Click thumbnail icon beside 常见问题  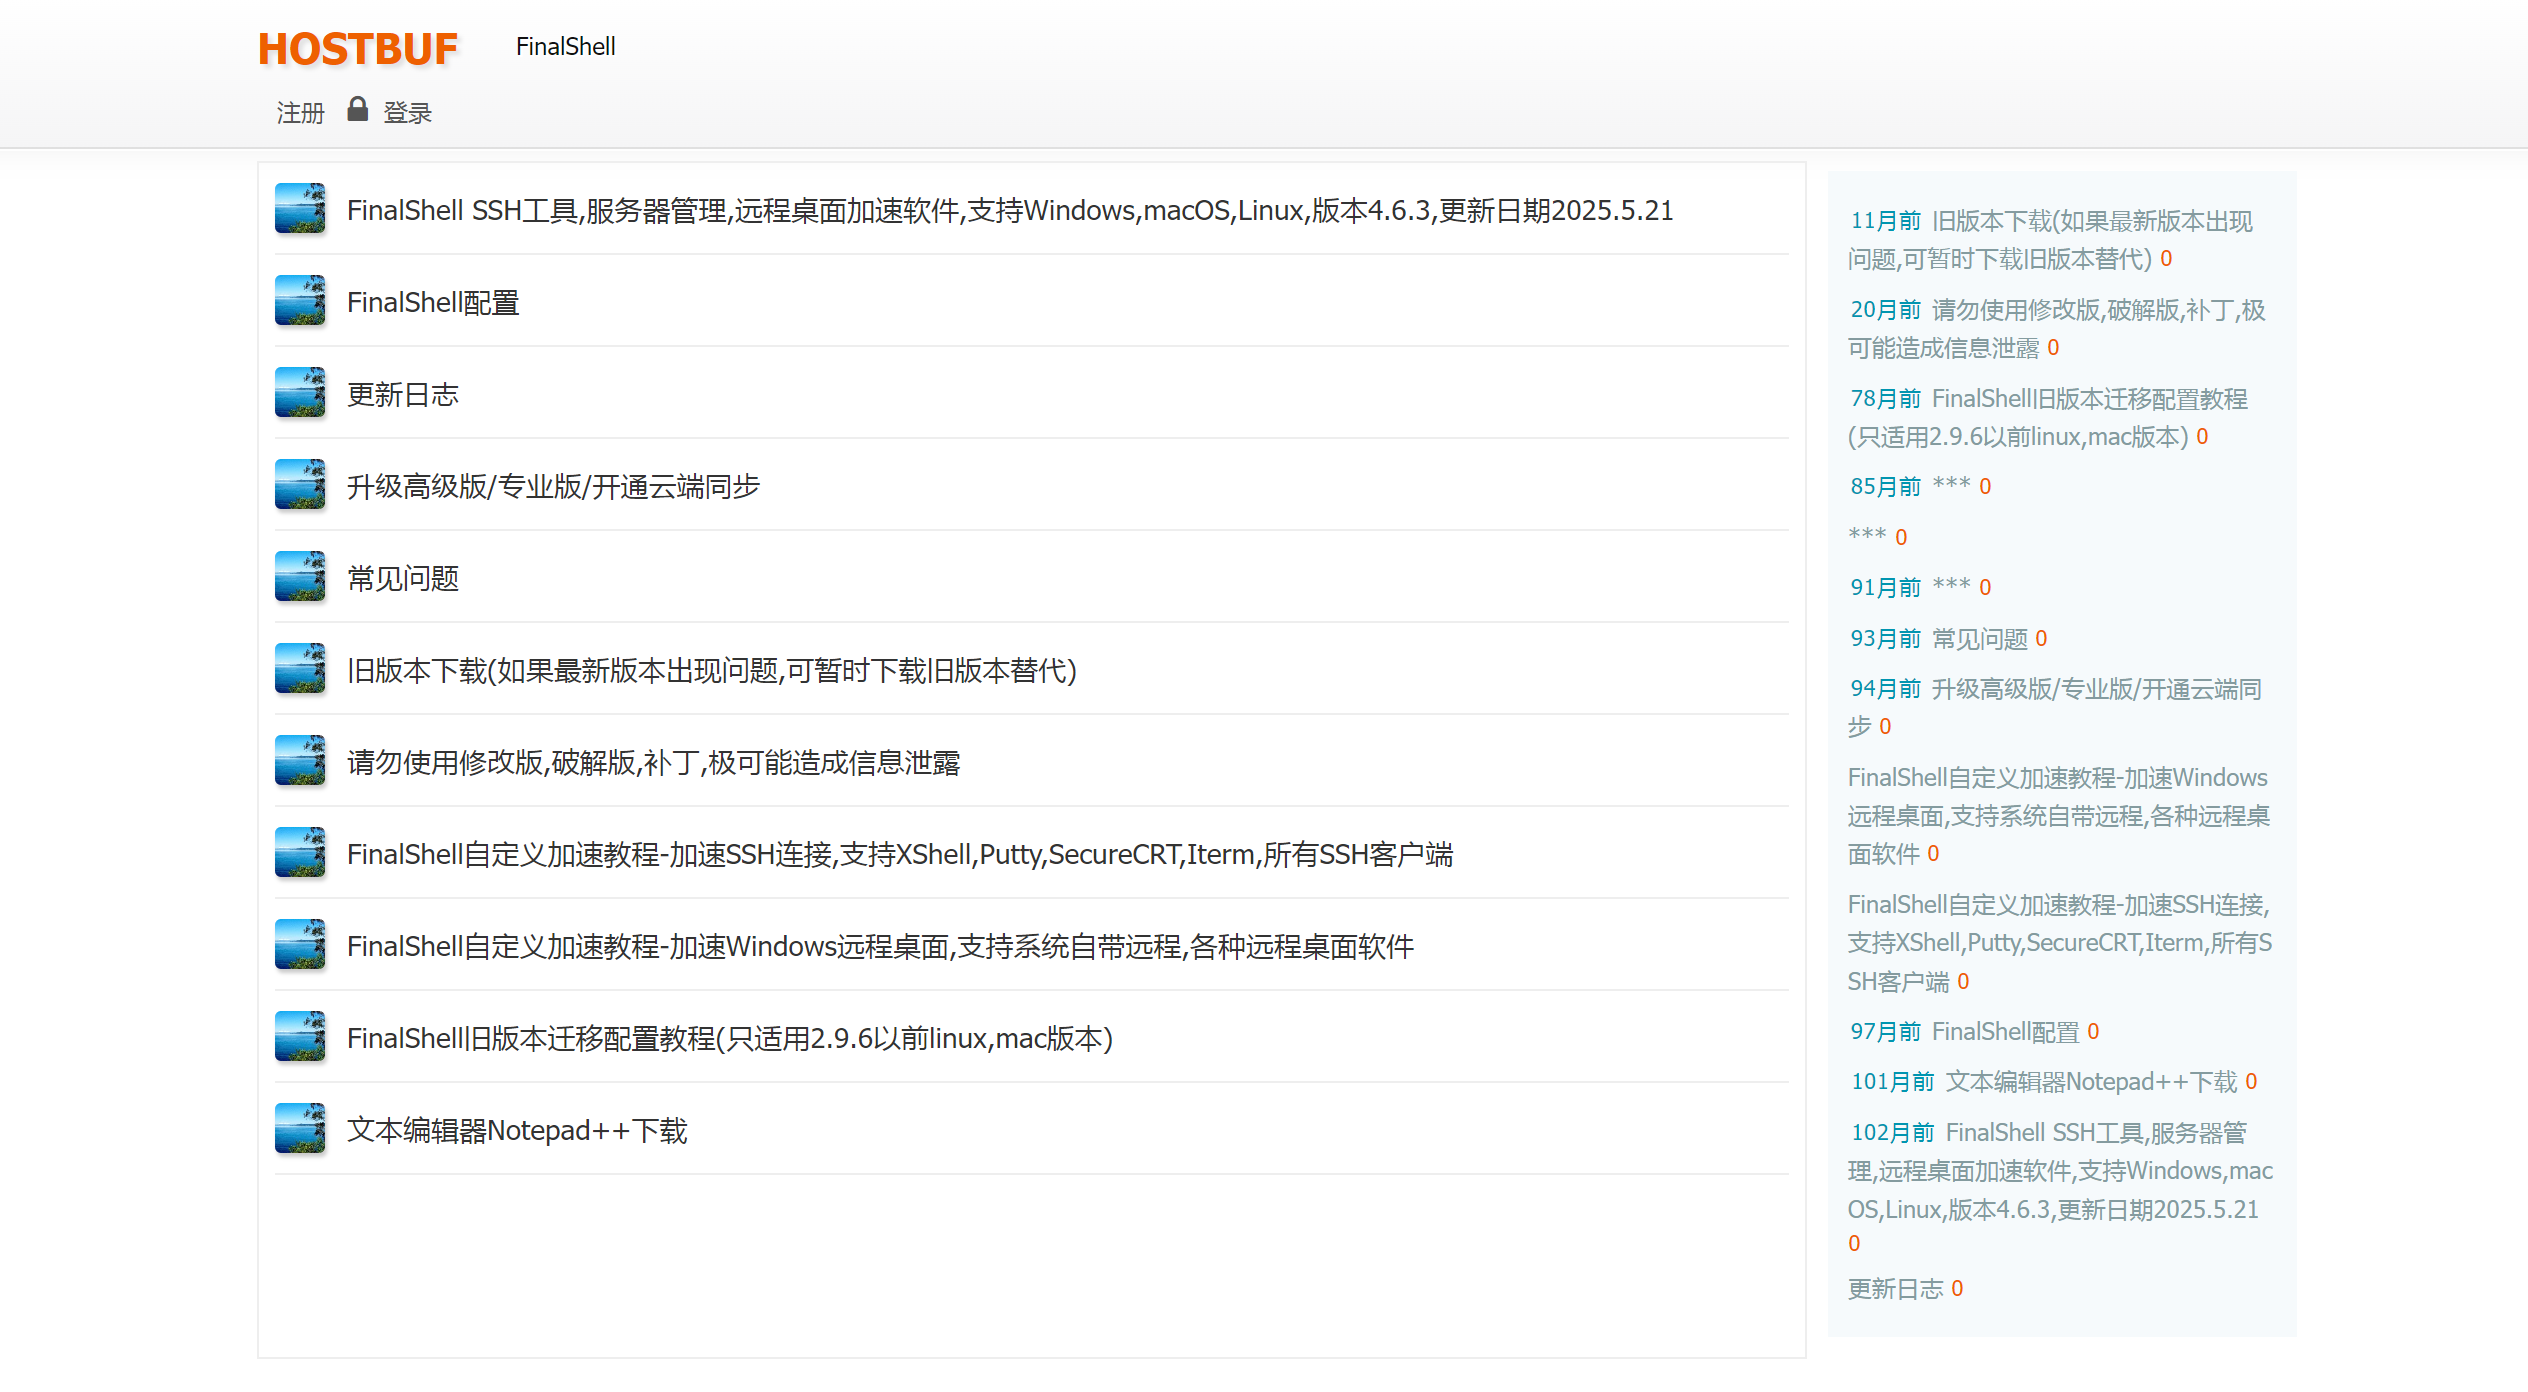click(x=300, y=577)
